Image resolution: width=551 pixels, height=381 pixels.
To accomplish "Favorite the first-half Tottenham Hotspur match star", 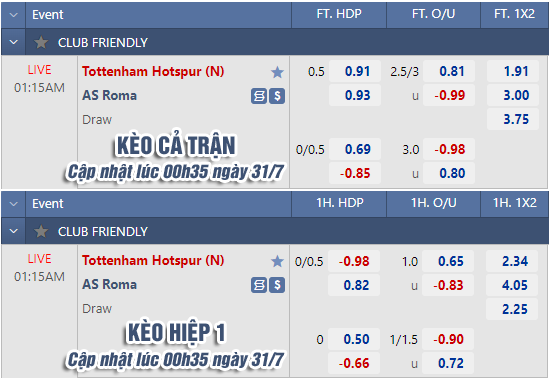I will (277, 261).
